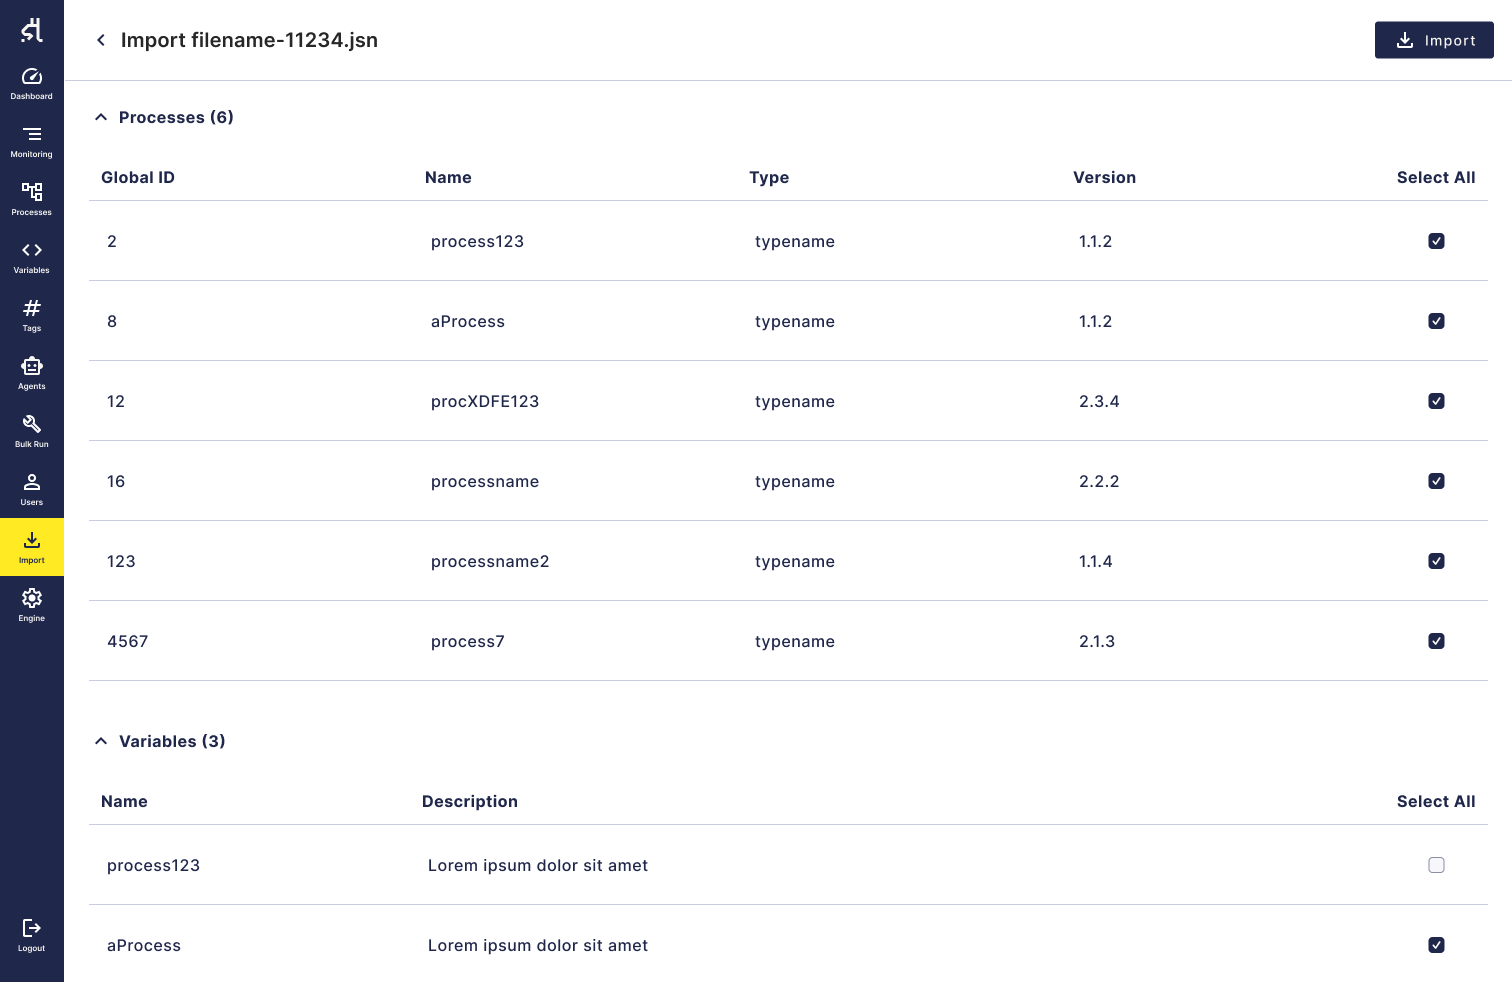This screenshot has width=1512, height=982.
Task: Open Variables from the sidebar
Action: pos(32,257)
